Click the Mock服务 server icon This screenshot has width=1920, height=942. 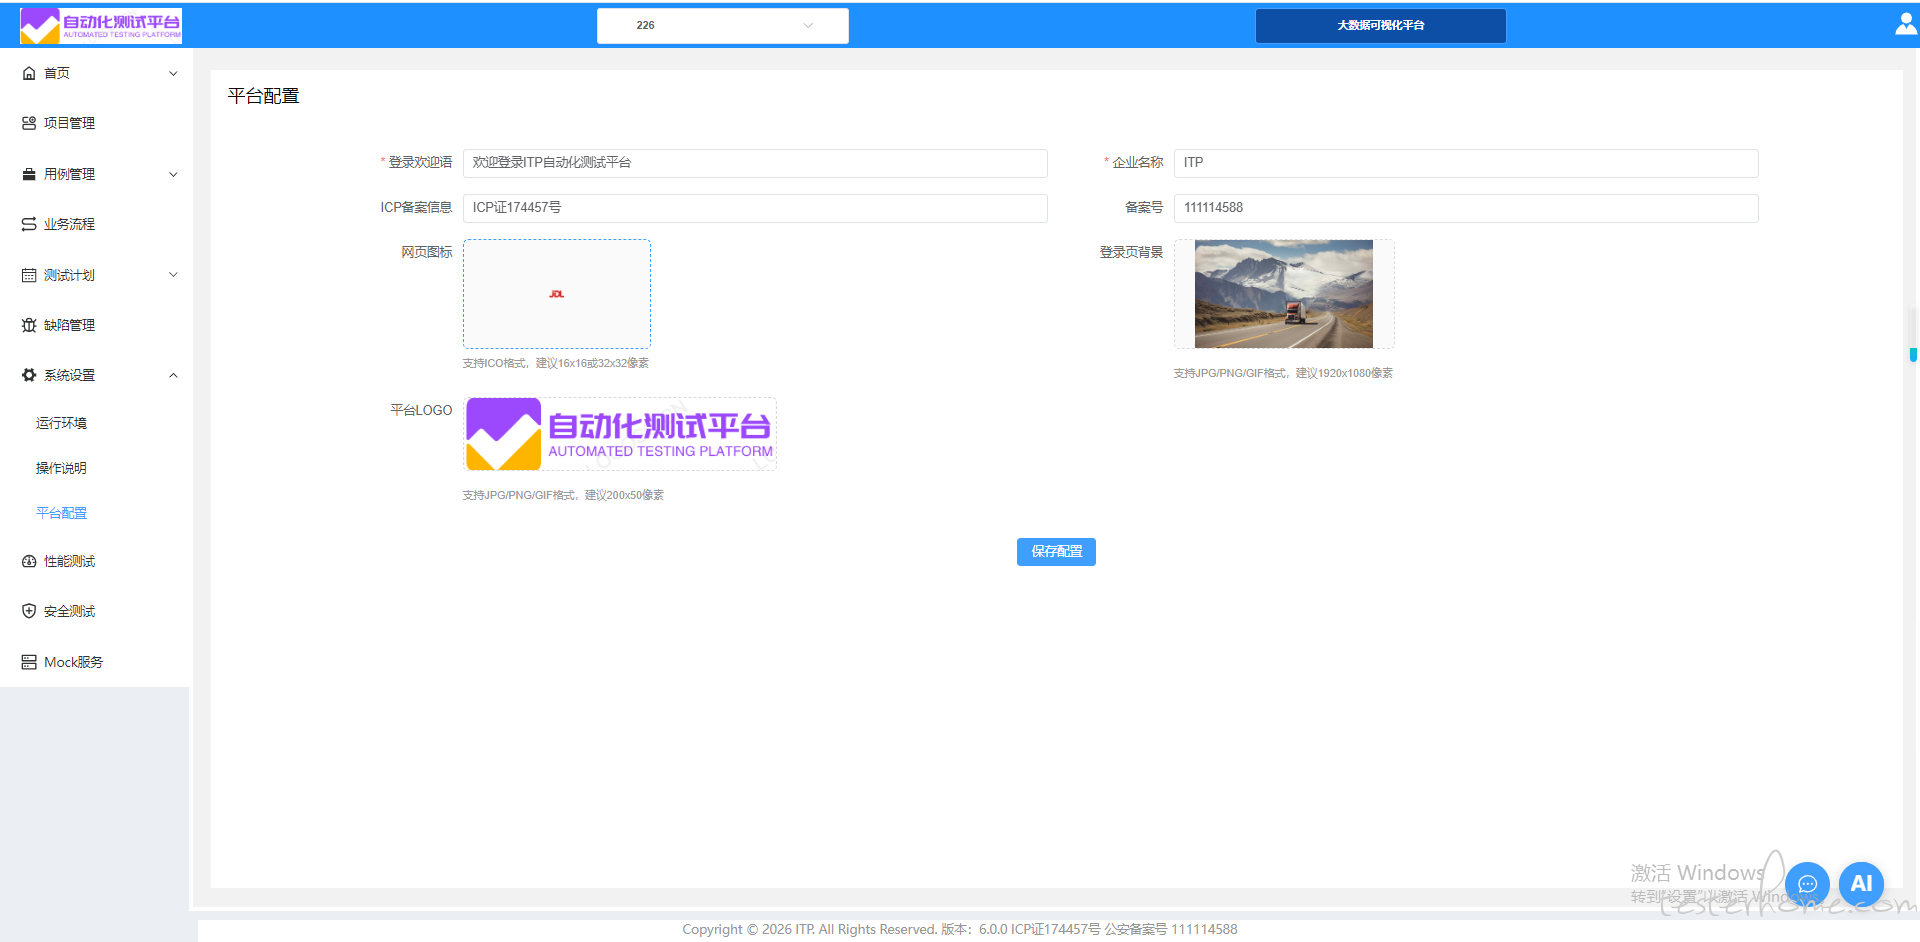[x=29, y=662]
